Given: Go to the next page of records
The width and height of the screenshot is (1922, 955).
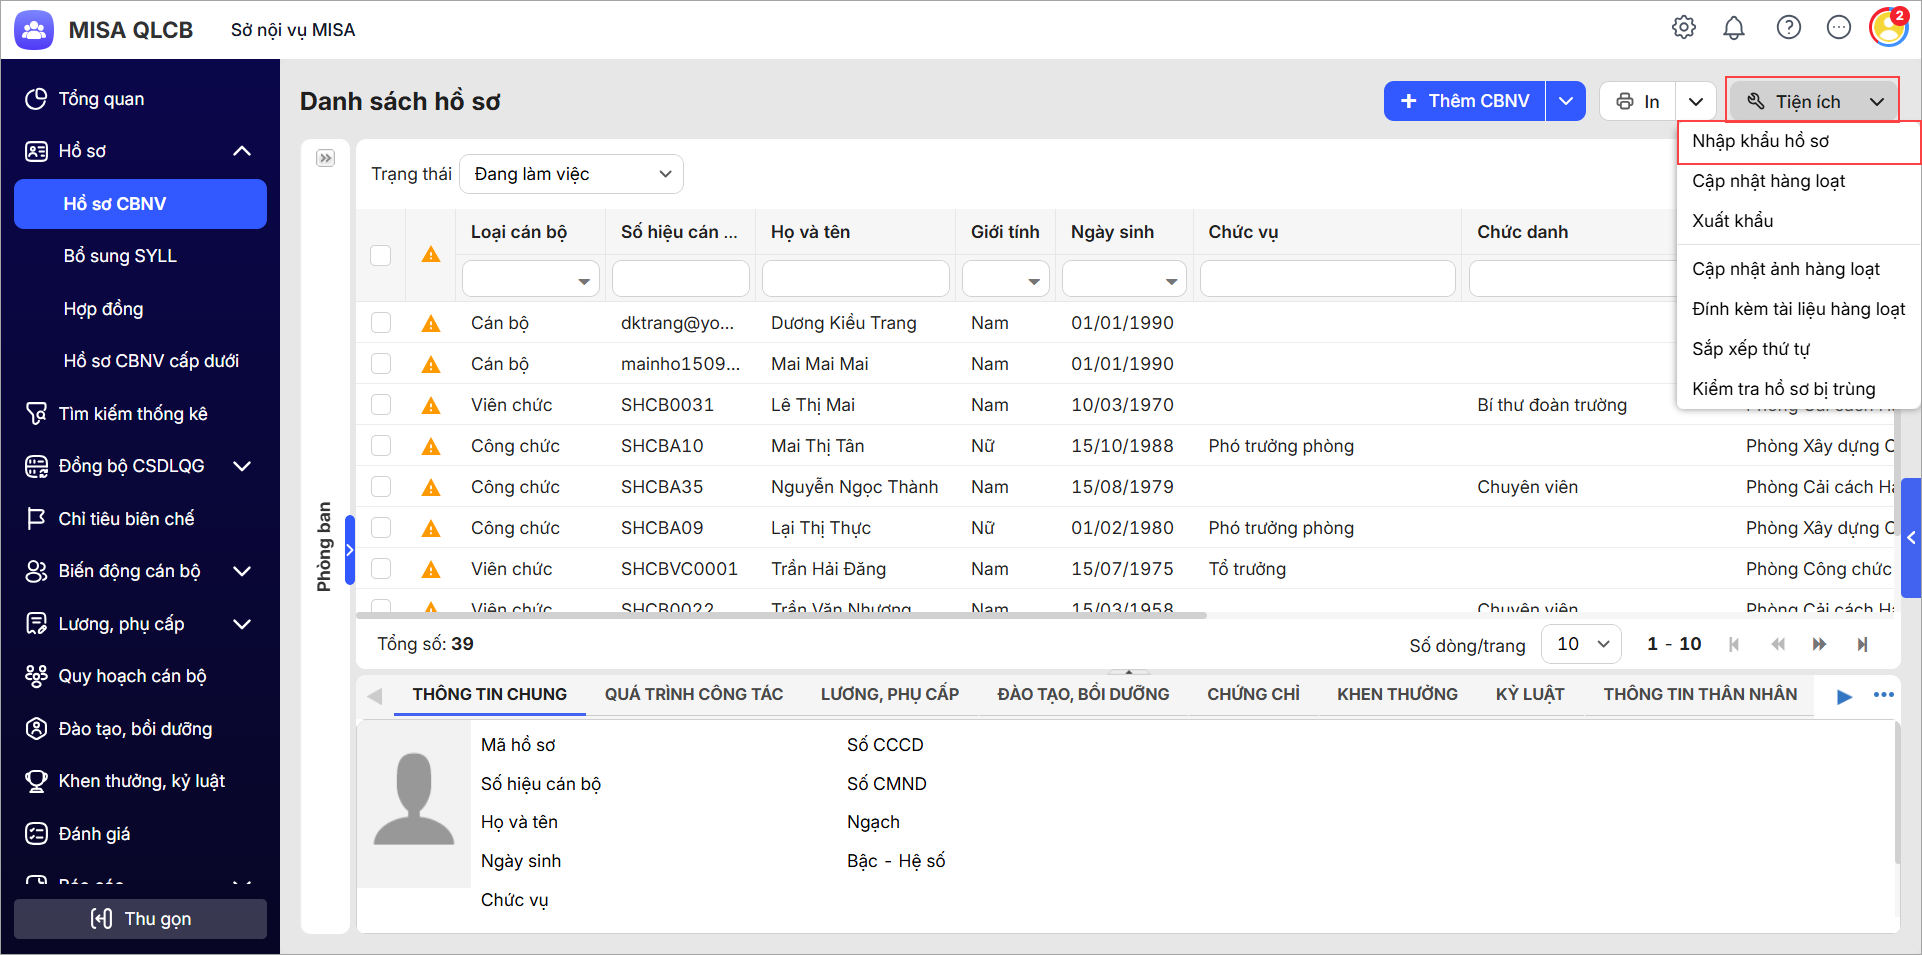Looking at the screenshot, I should click(x=1819, y=644).
